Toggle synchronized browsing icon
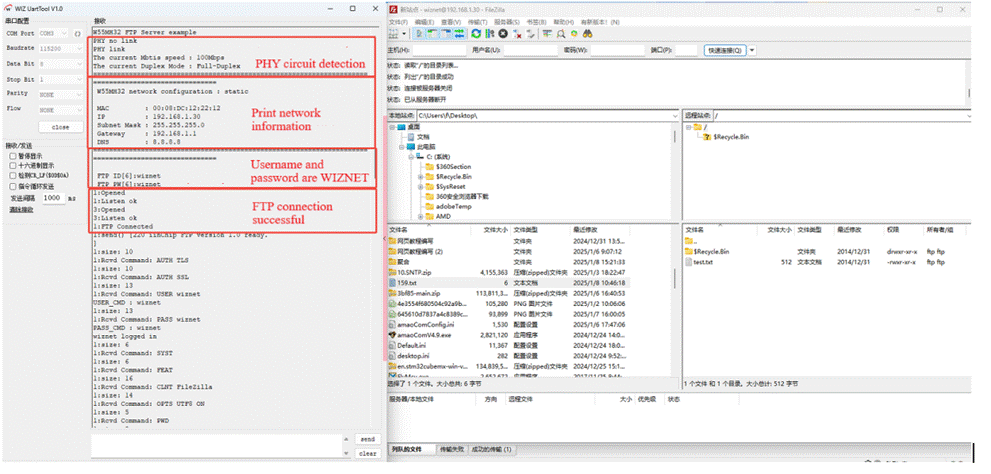Image resolution: width=991 pixels, height=474 pixels. point(574,33)
